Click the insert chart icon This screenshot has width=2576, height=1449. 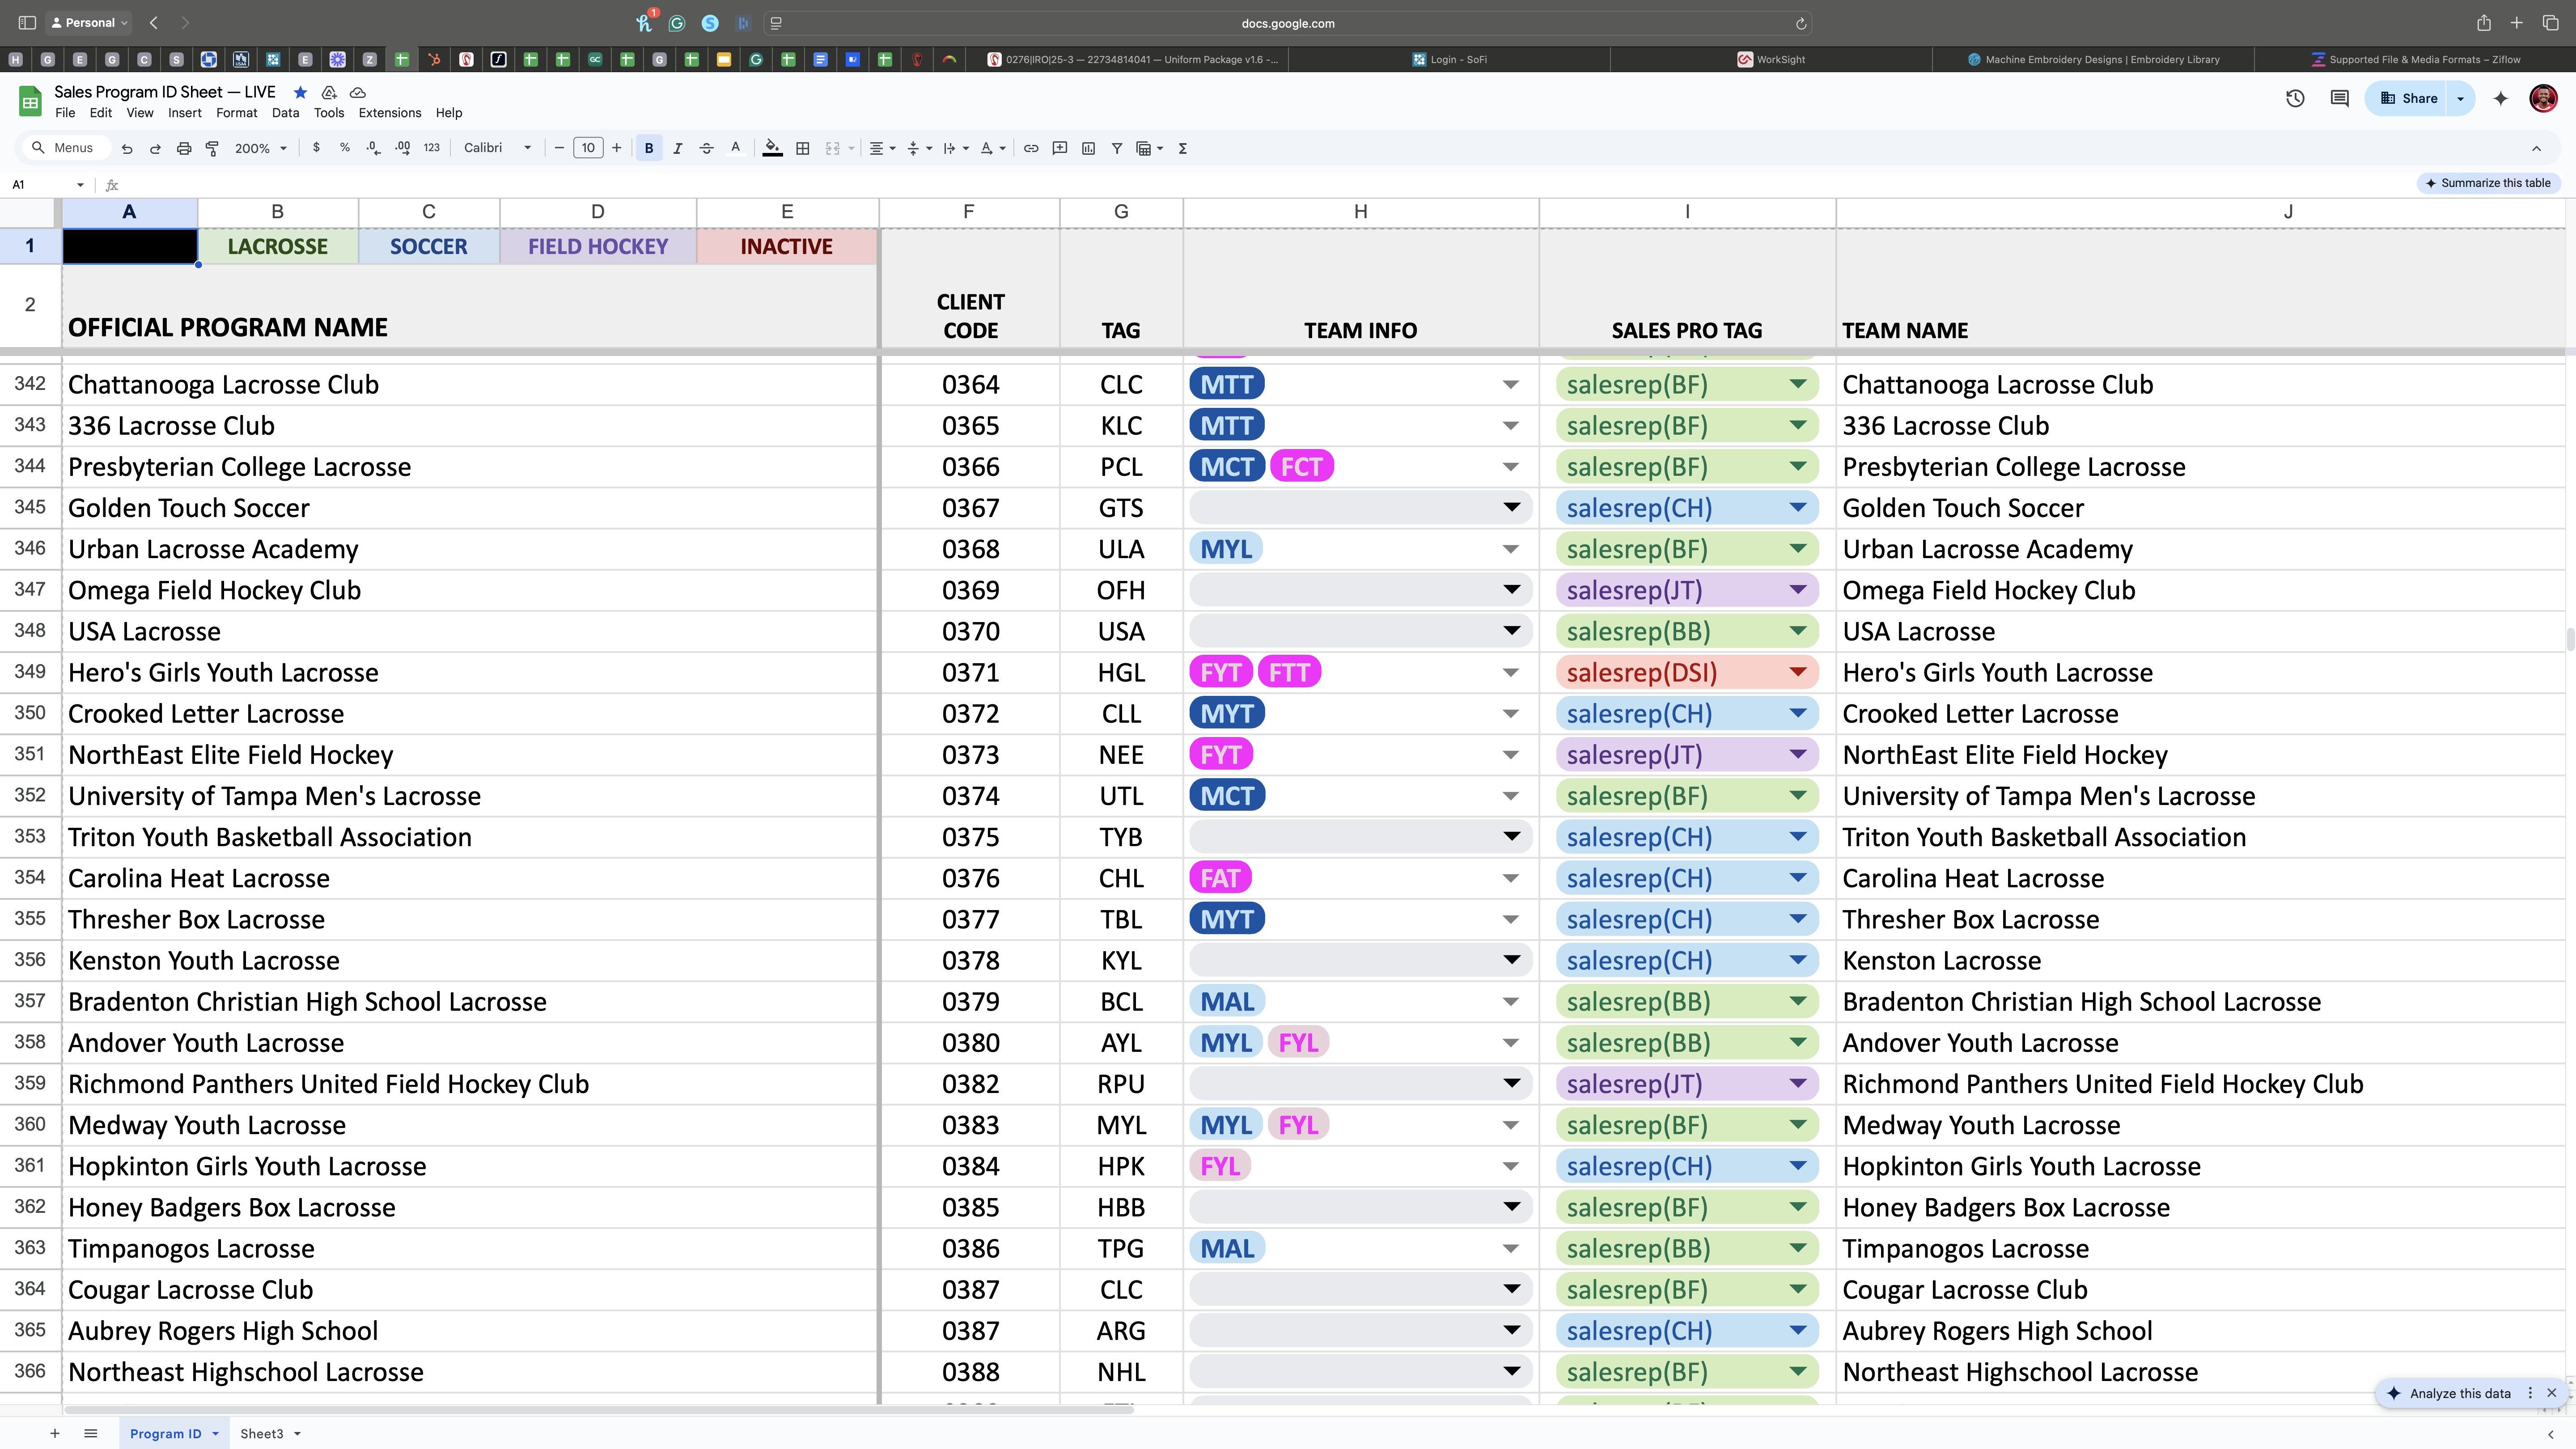[1088, 148]
